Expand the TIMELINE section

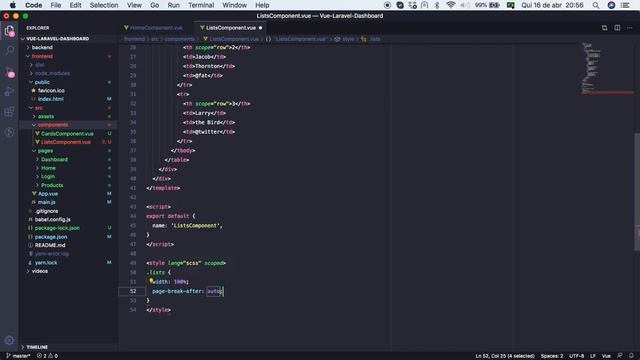[x=37, y=347]
